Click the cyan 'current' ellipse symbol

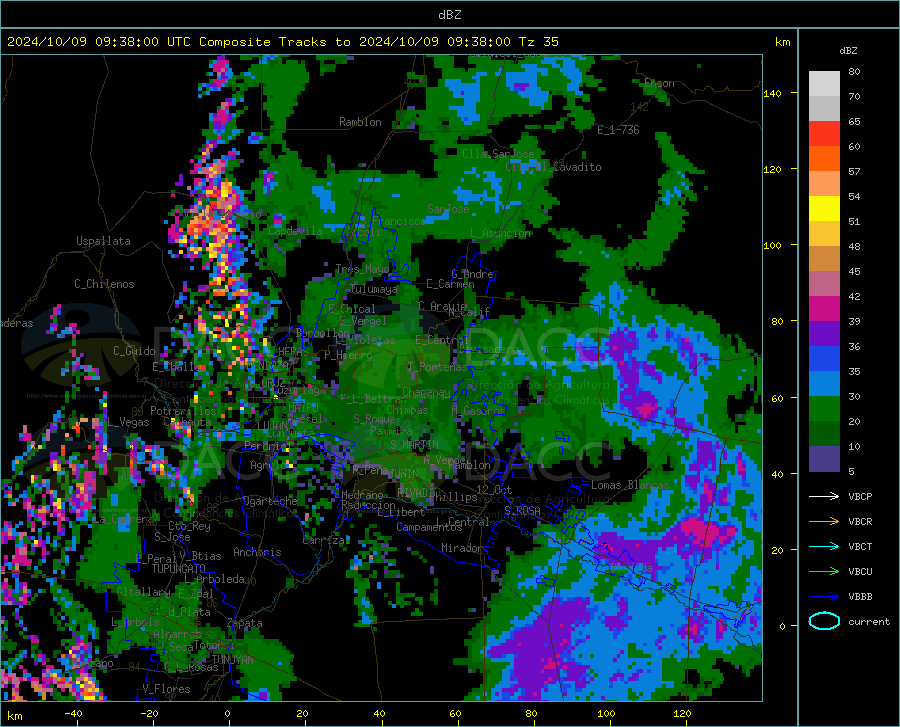[x=824, y=621]
